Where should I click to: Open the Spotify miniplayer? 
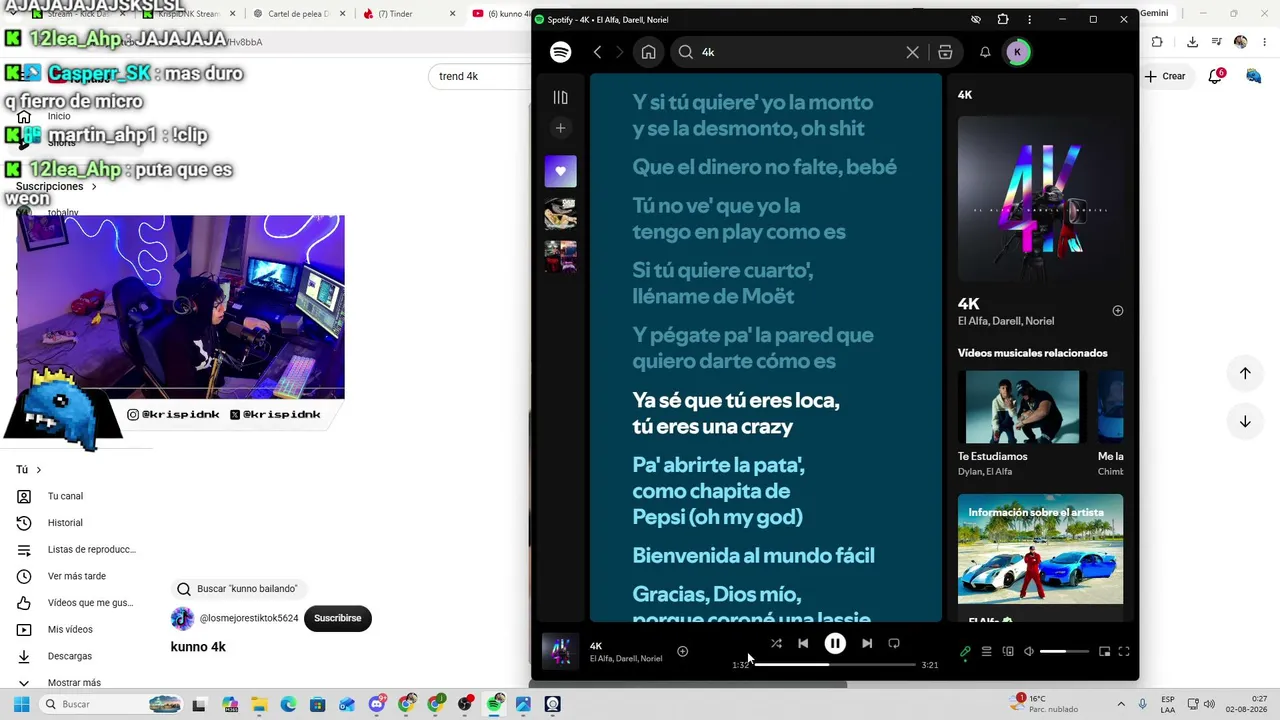point(1104,652)
